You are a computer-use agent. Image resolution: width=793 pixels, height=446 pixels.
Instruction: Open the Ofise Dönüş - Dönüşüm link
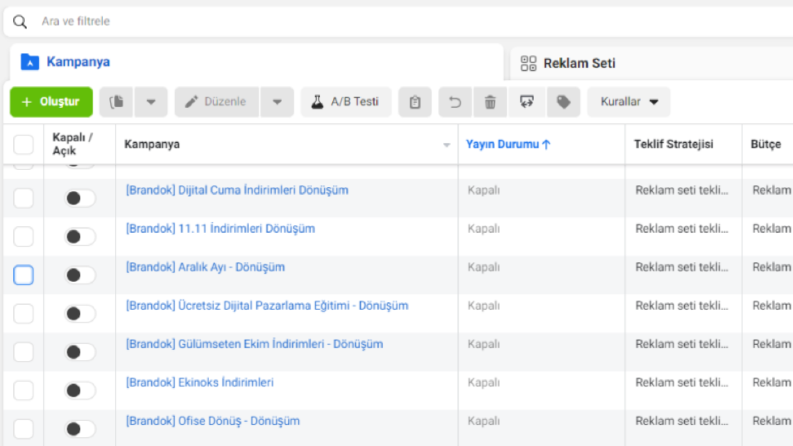pos(212,421)
